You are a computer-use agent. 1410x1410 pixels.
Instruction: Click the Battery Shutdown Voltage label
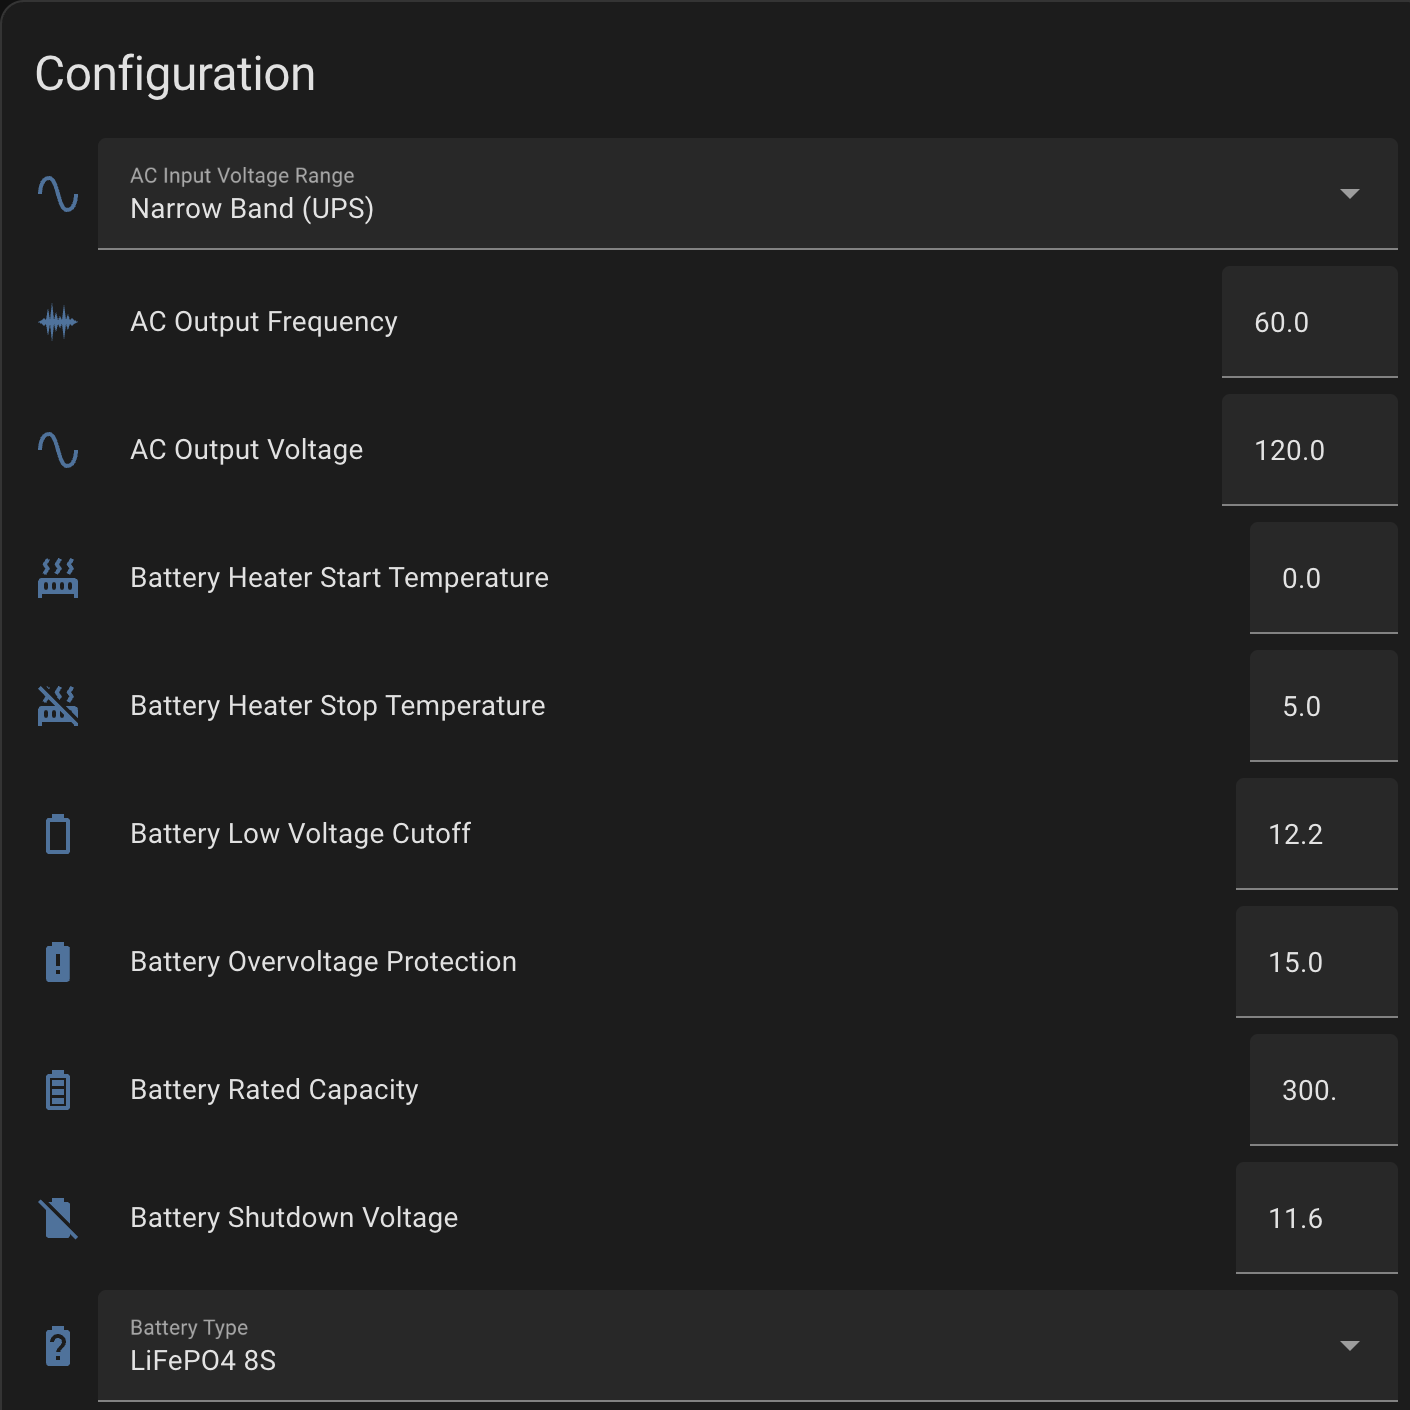(294, 1218)
